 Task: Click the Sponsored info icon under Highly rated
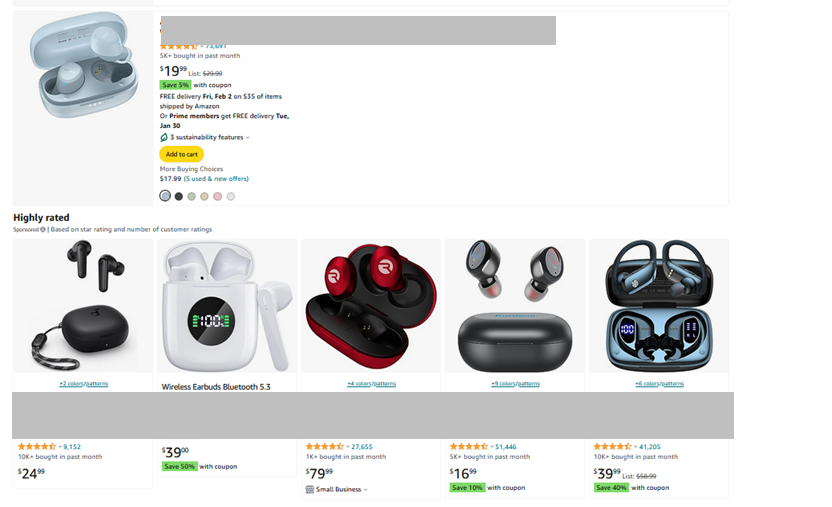tap(43, 230)
